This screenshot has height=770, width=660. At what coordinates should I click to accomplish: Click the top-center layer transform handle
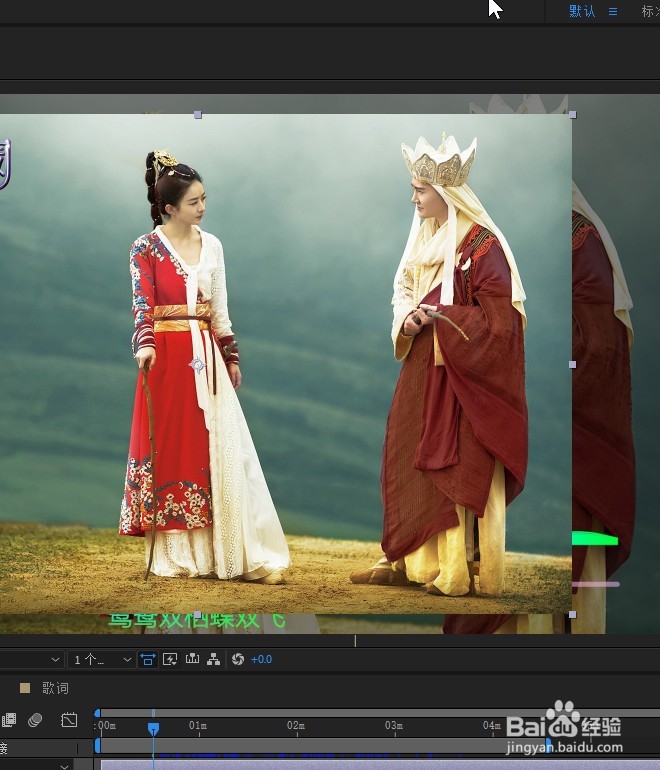pyautogui.click(x=198, y=115)
